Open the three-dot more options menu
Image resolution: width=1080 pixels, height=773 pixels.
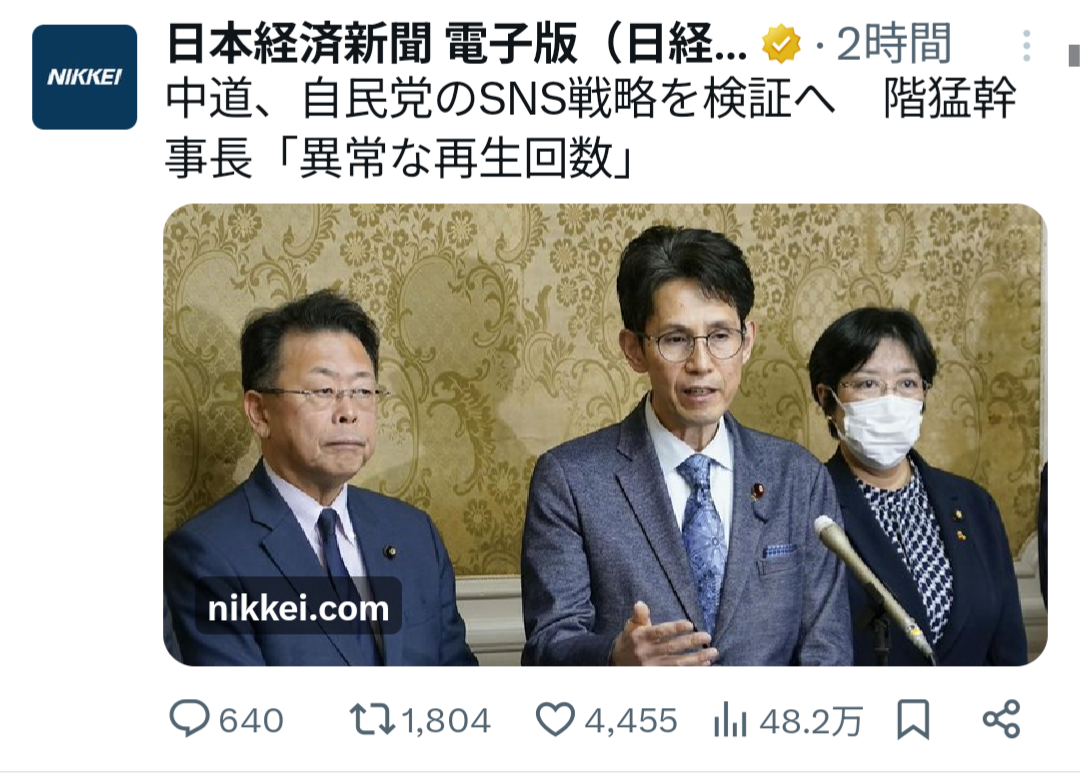point(1026,46)
